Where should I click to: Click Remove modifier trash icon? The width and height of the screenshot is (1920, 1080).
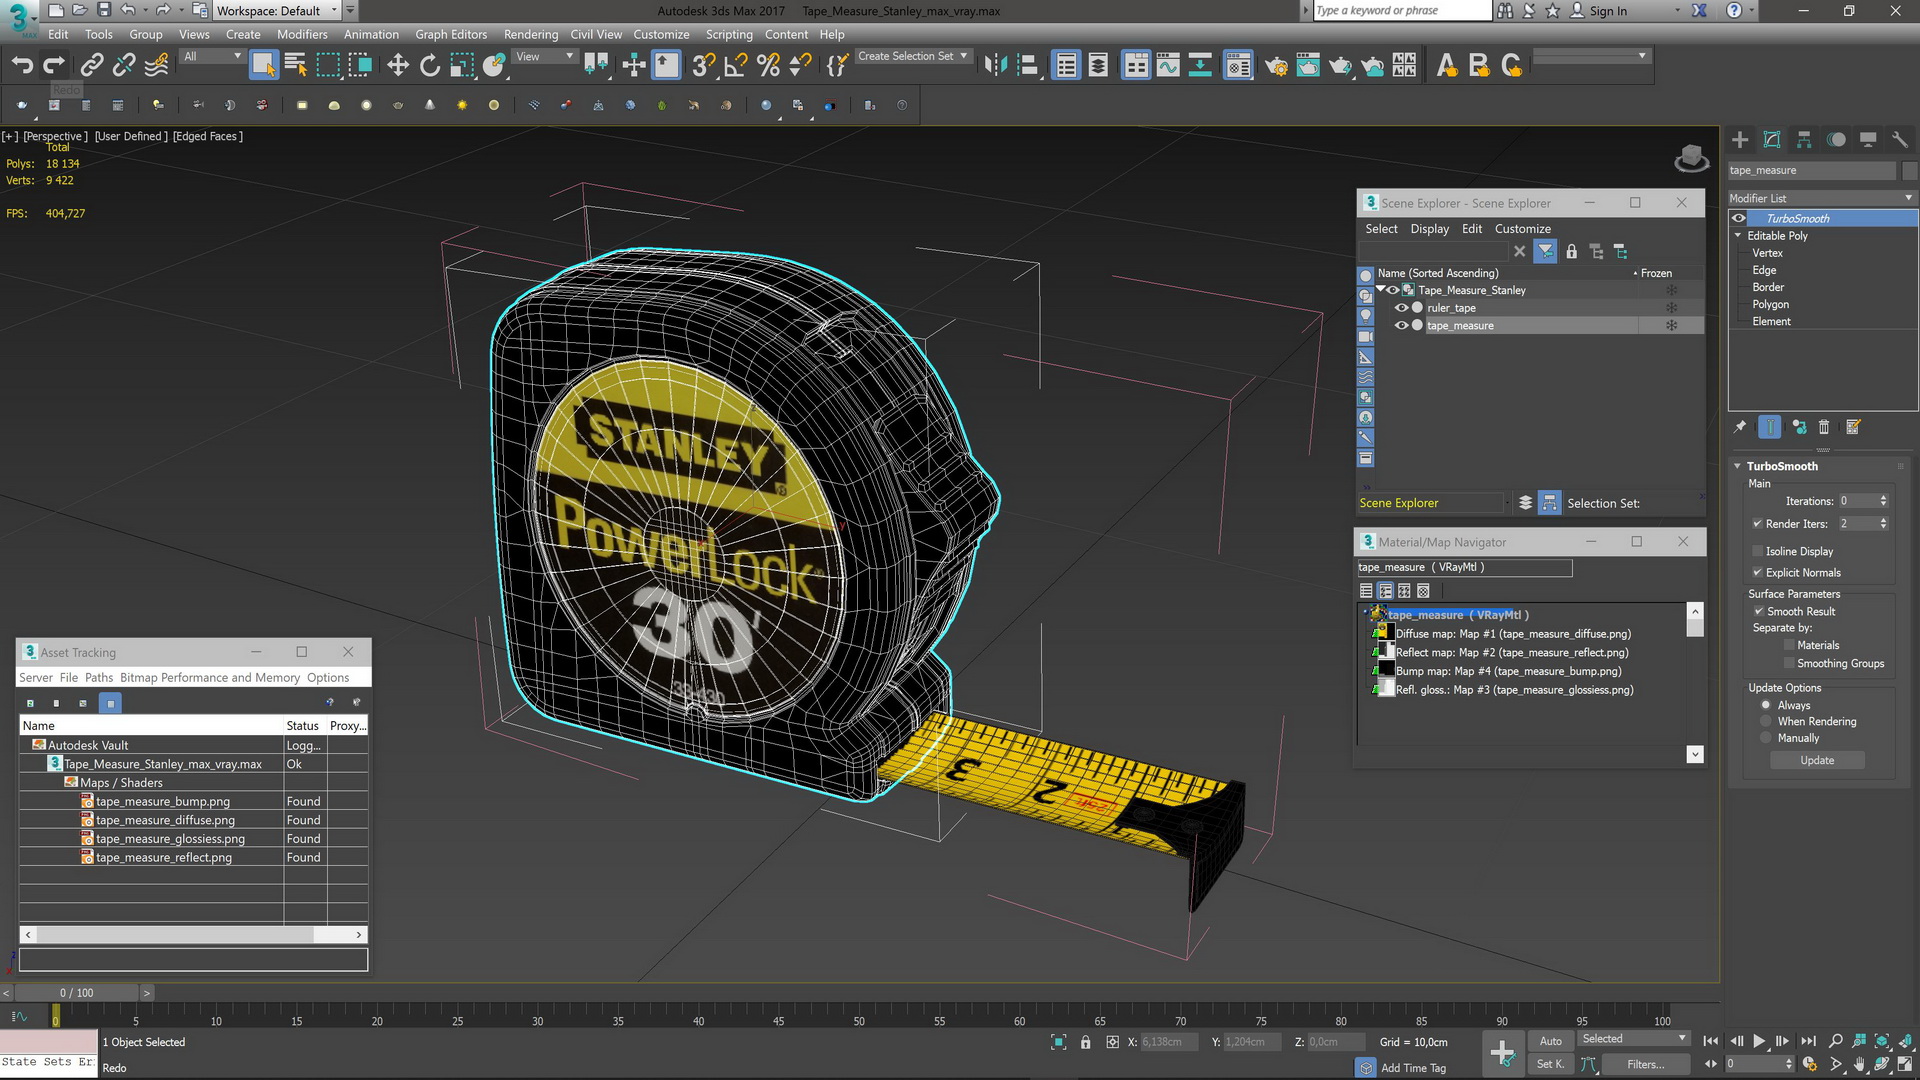1824,427
